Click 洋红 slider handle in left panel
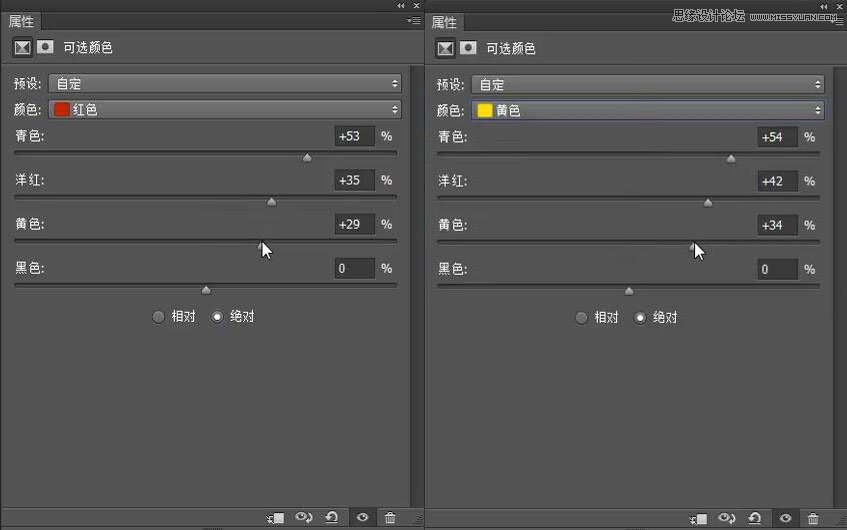Screen dimensions: 847x530 click(x=272, y=202)
